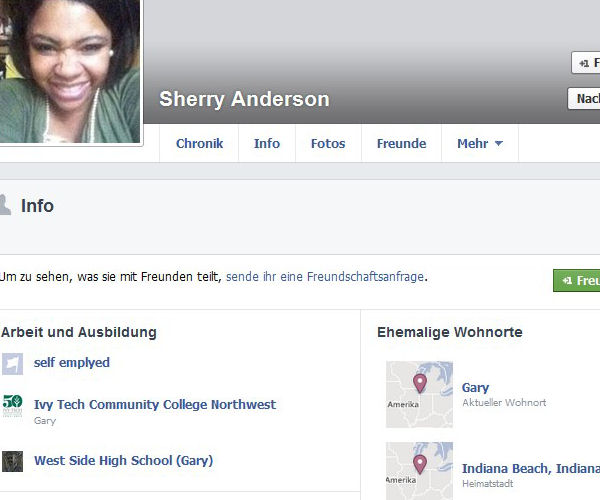The width and height of the screenshot is (600, 500).
Task: Open the Indiana Beach, Indiana hometown link
Action: [531, 468]
